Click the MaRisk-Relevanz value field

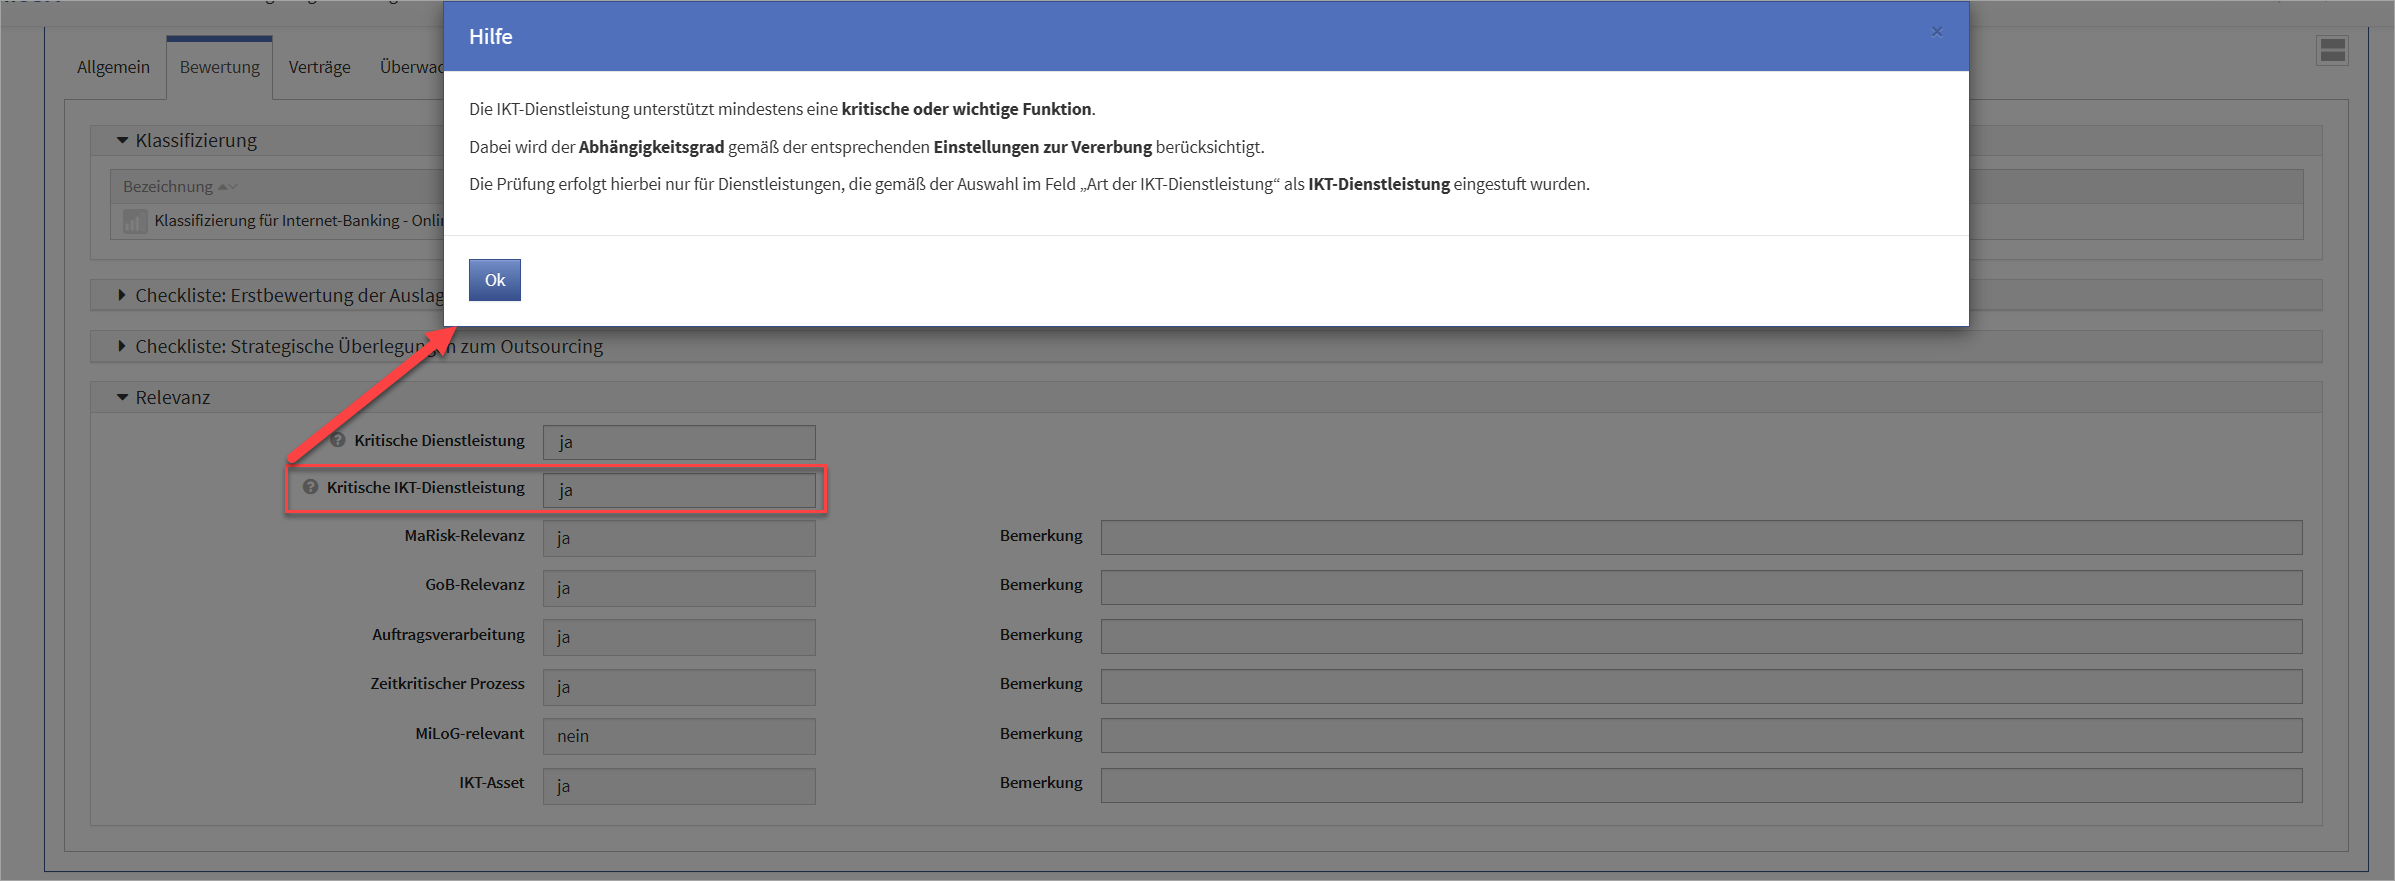click(x=679, y=538)
